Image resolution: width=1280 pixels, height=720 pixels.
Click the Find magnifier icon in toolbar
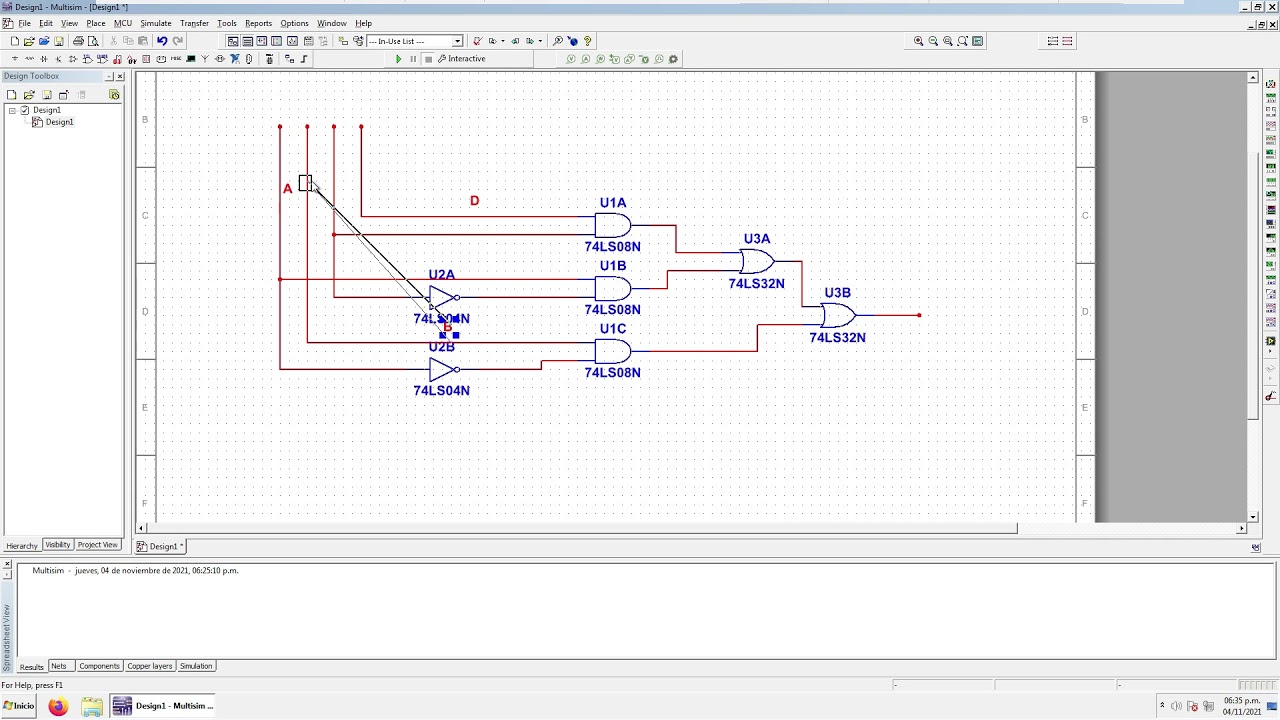pyautogui.click(x=558, y=41)
